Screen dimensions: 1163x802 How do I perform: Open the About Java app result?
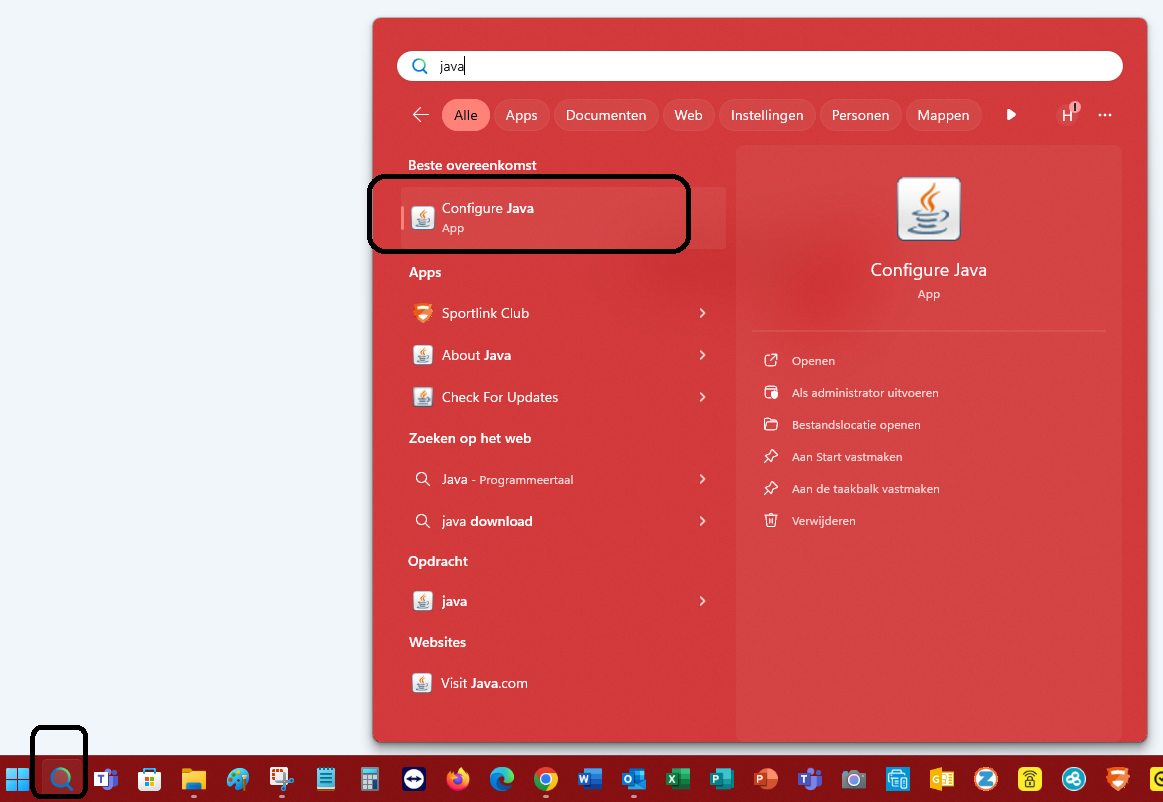tap(563, 355)
